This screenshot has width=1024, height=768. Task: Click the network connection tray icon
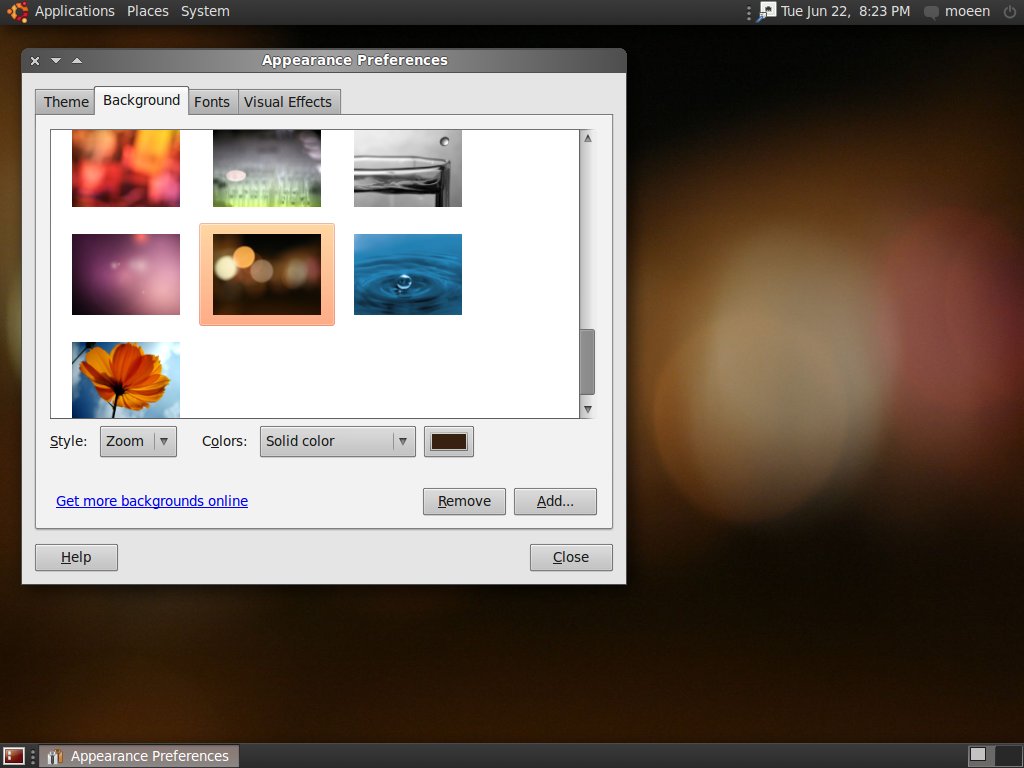pyautogui.click(x=767, y=11)
